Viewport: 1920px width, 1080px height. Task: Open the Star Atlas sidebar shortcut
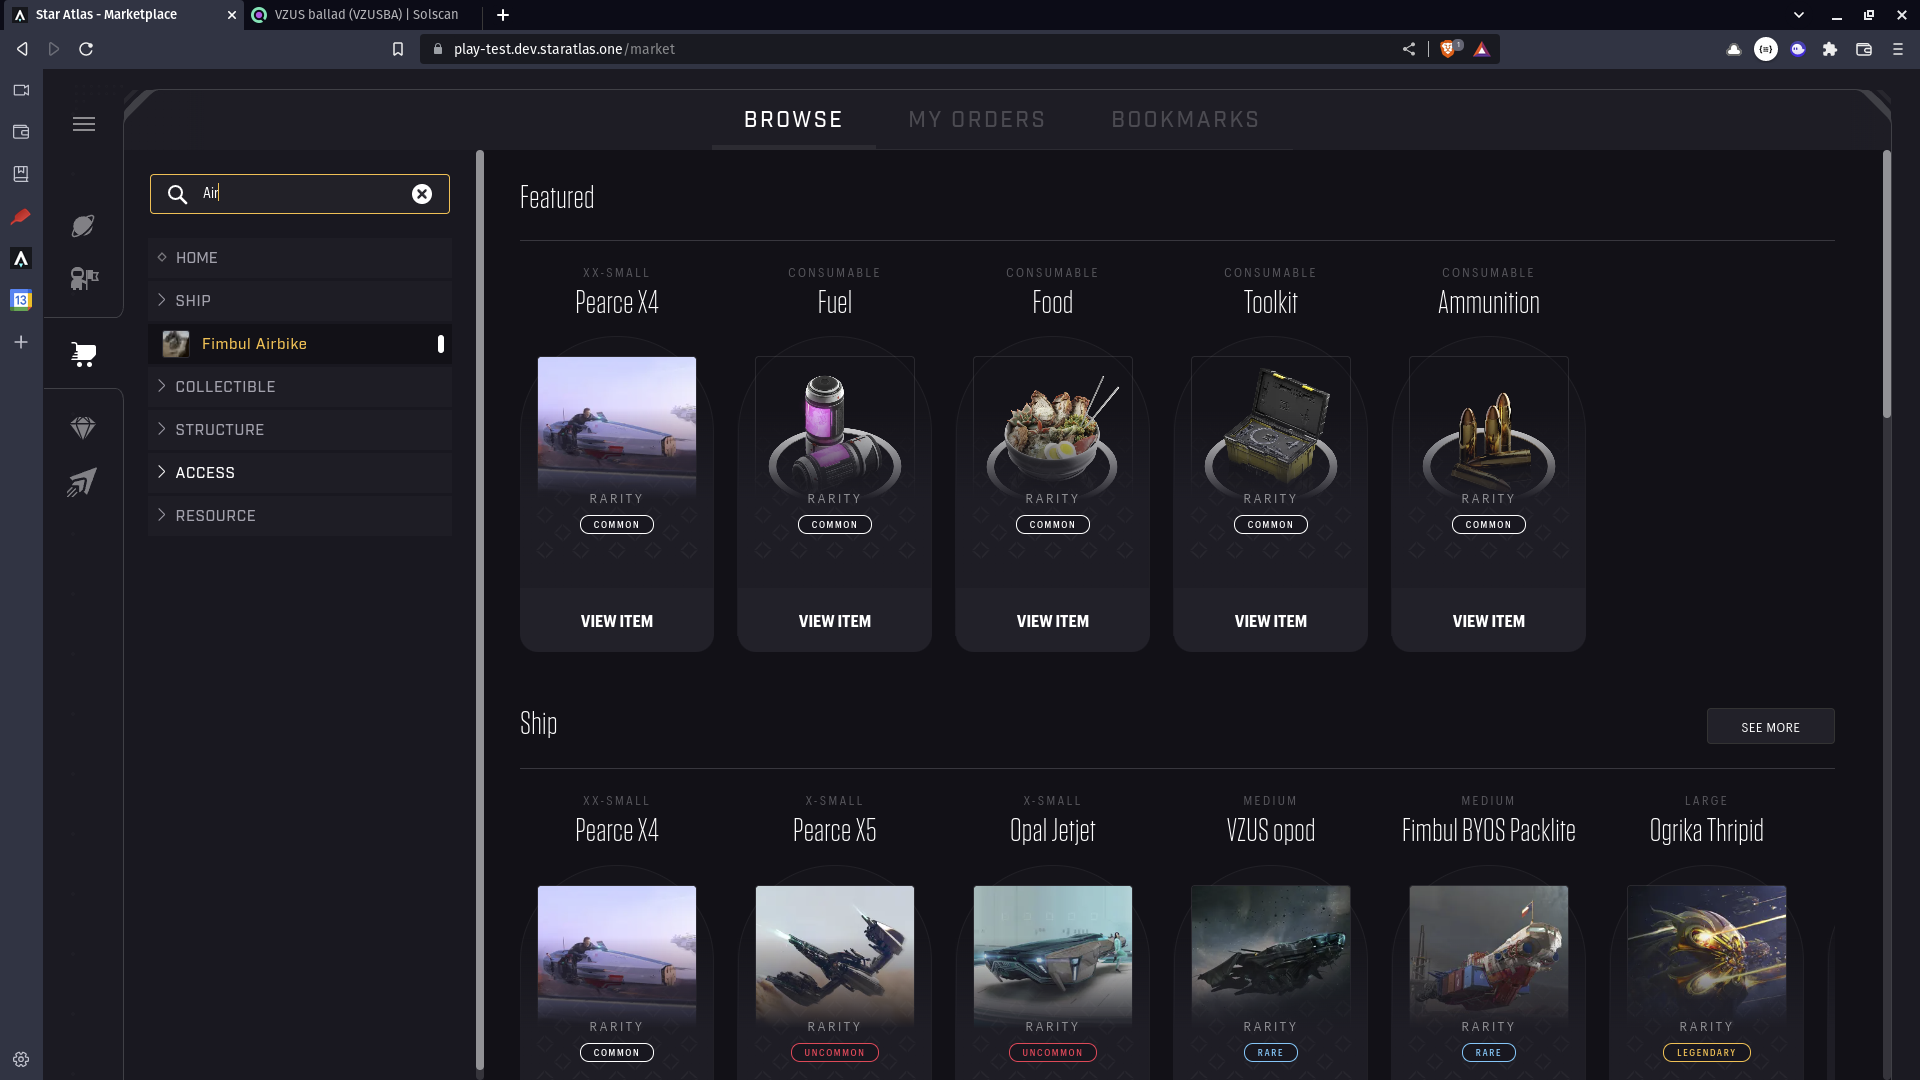coord(21,258)
